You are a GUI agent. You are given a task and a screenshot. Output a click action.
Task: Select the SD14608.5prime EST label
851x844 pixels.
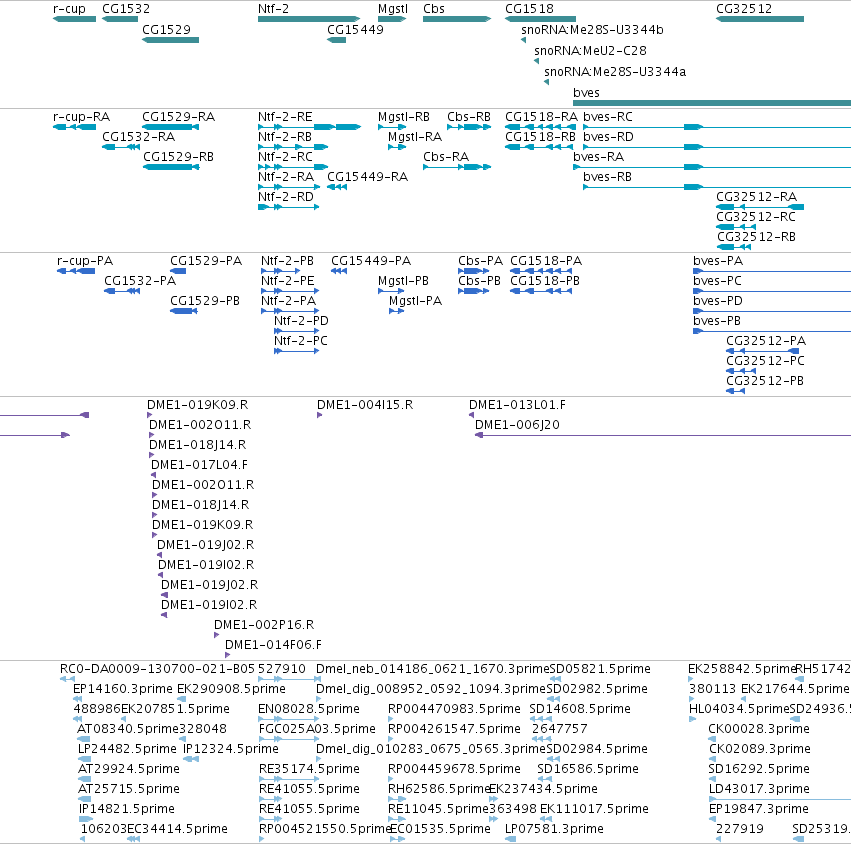[580, 709]
